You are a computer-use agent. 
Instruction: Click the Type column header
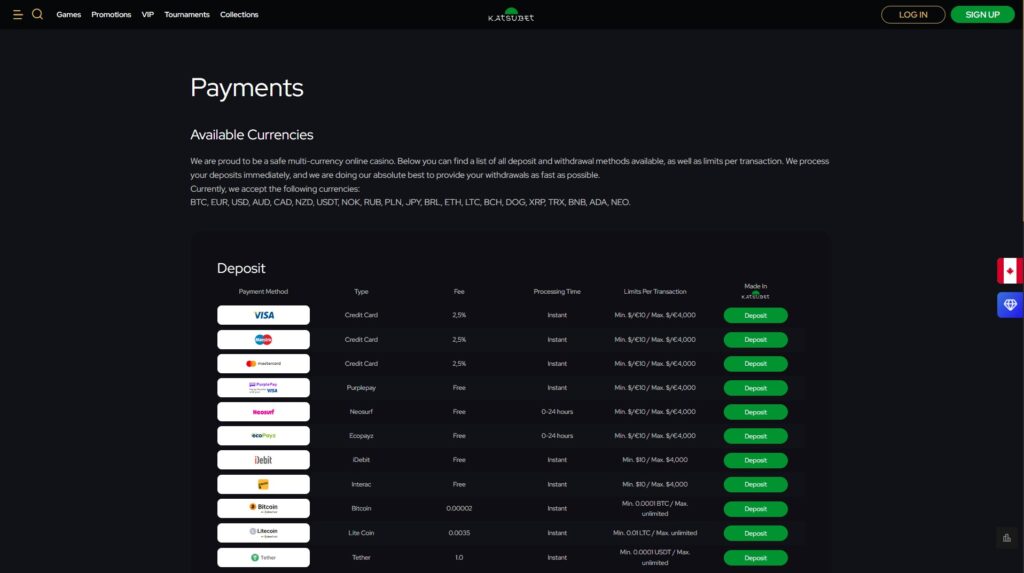(x=361, y=291)
